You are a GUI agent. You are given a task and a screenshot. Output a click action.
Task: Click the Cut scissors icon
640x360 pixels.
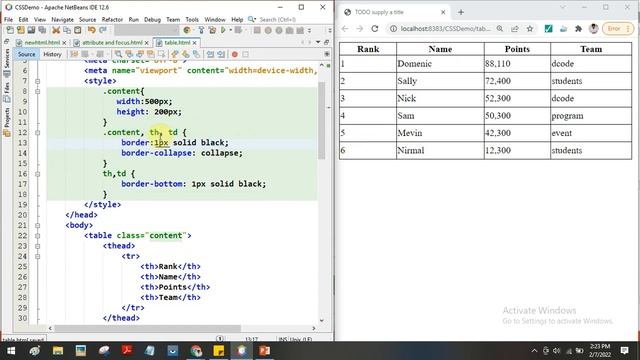pyautogui.click(x=56, y=30)
